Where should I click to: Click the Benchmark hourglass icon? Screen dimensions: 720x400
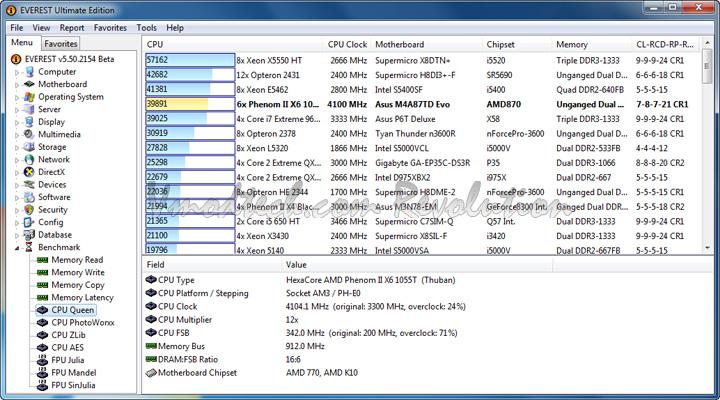(x=29, y=247)
